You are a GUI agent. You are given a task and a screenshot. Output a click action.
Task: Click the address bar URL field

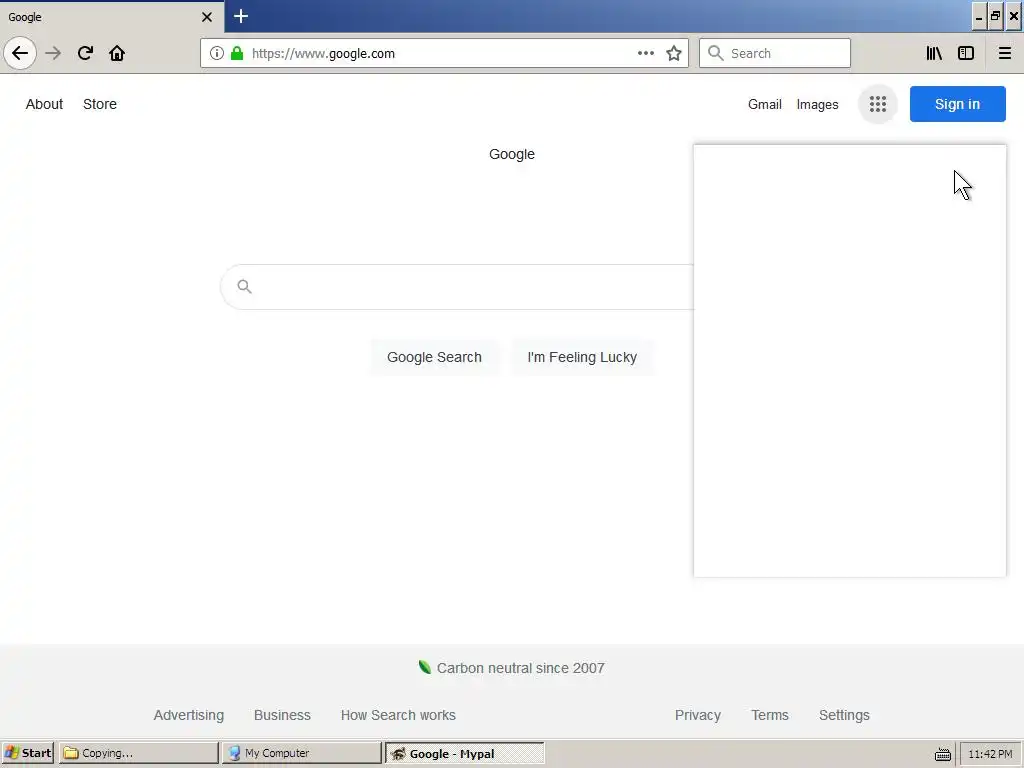click(x=444, y=53)
